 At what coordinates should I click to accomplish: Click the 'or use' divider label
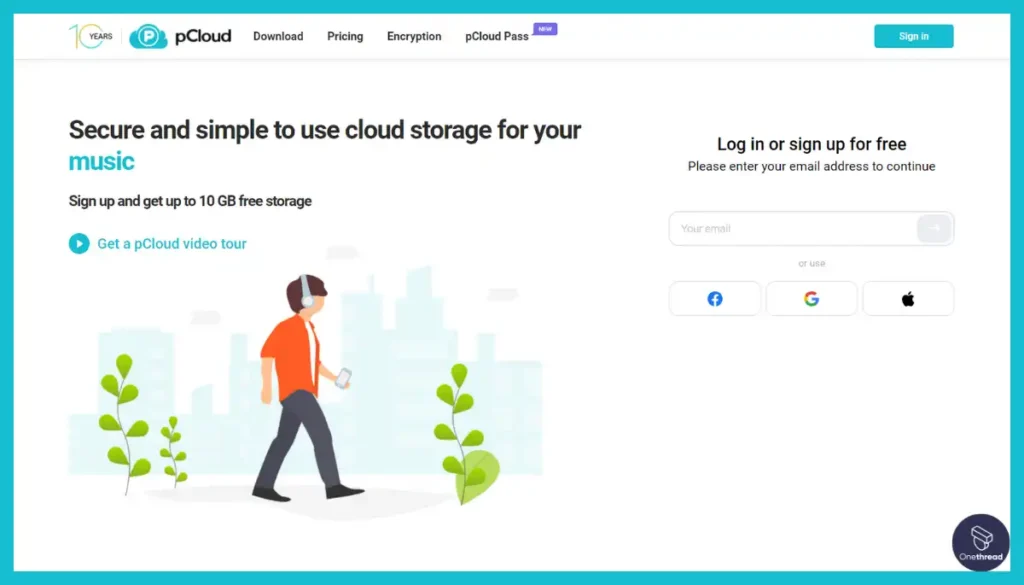point(811,263)
